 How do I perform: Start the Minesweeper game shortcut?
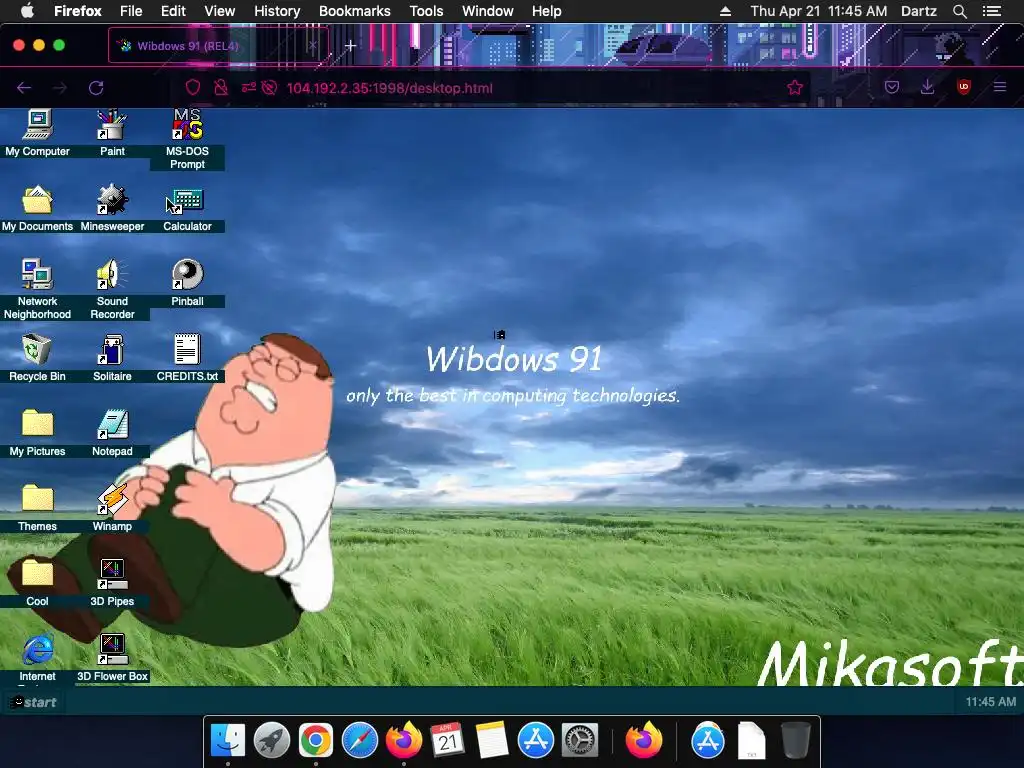tap(112, 208)
